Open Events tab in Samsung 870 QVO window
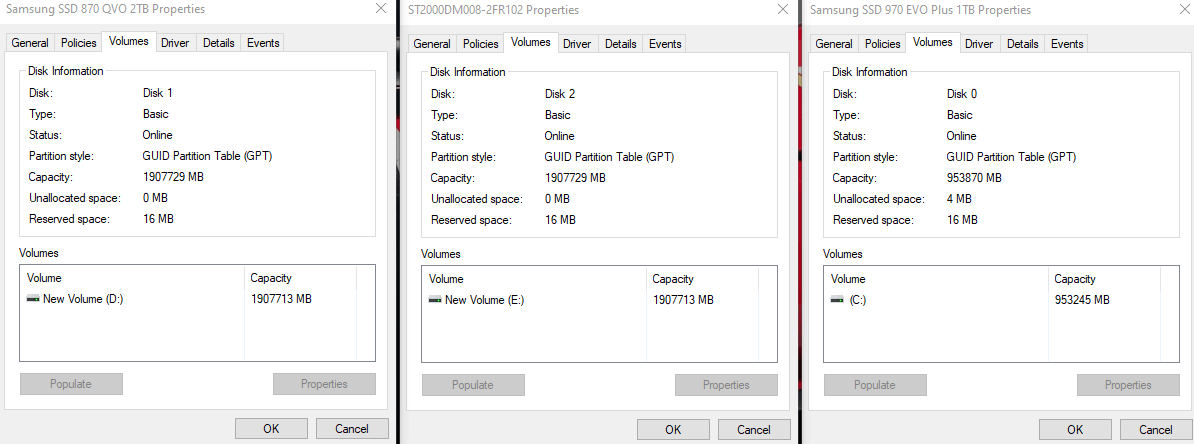Image resolution: width=1194 pixels, height=444 pixels. tap(263, 43)
